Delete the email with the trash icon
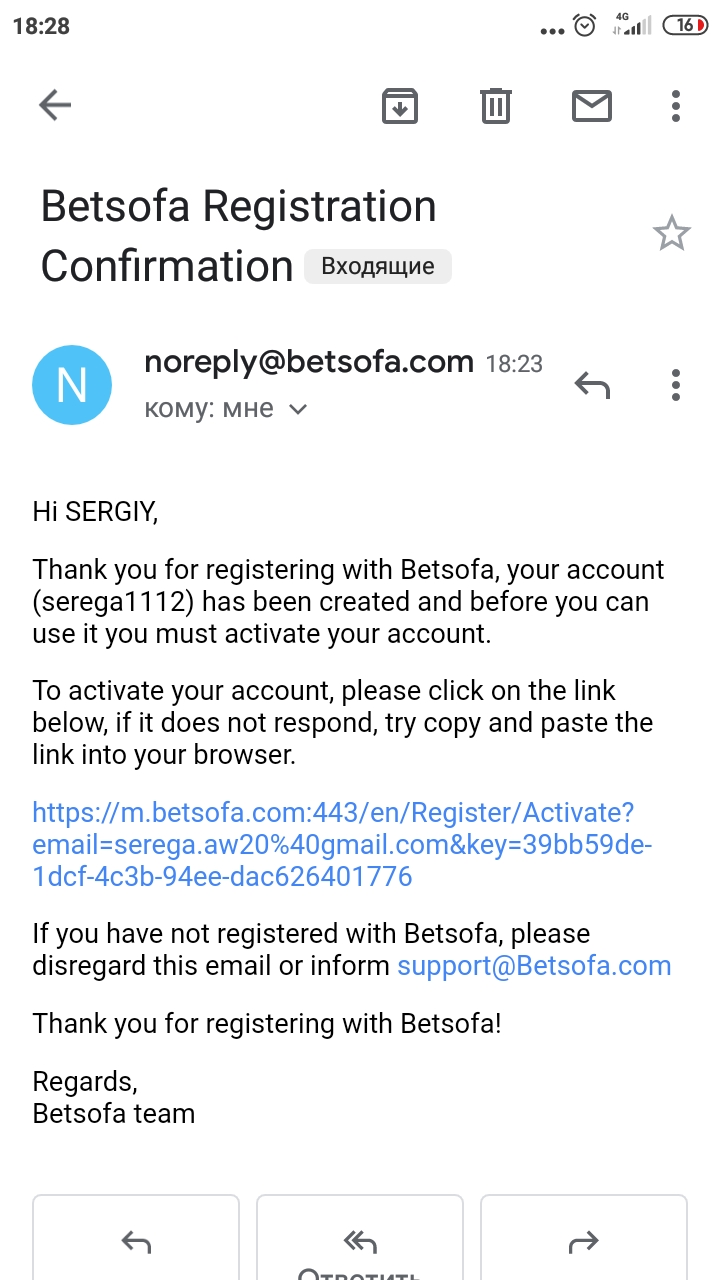This screenshot has width=720, height=1280. (496, 105)
